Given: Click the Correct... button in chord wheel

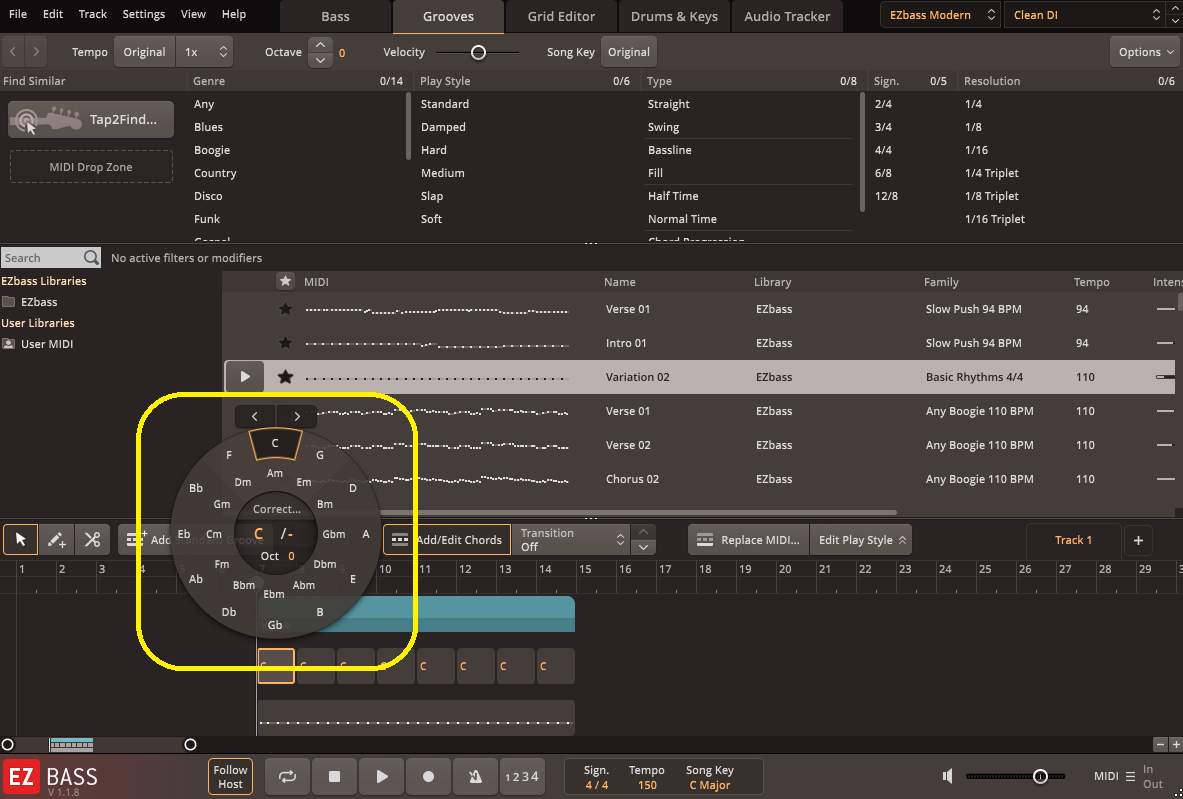Looking at the screenshot, I should [x=276, y=509].
